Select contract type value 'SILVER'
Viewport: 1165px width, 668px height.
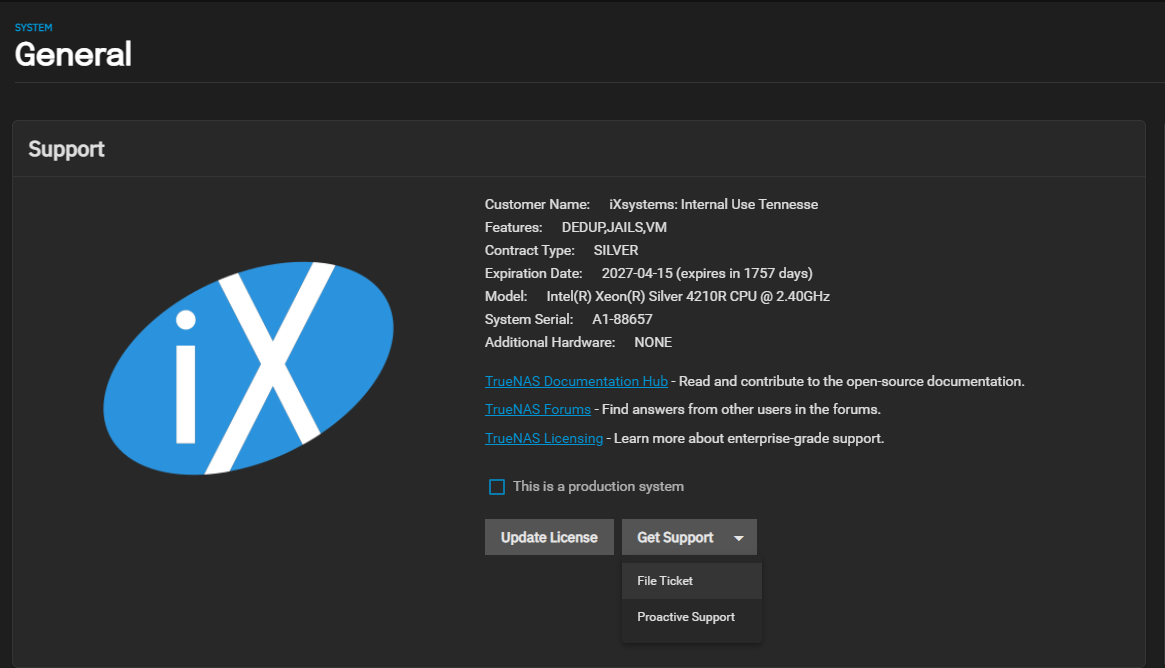[x=616, y=250]
